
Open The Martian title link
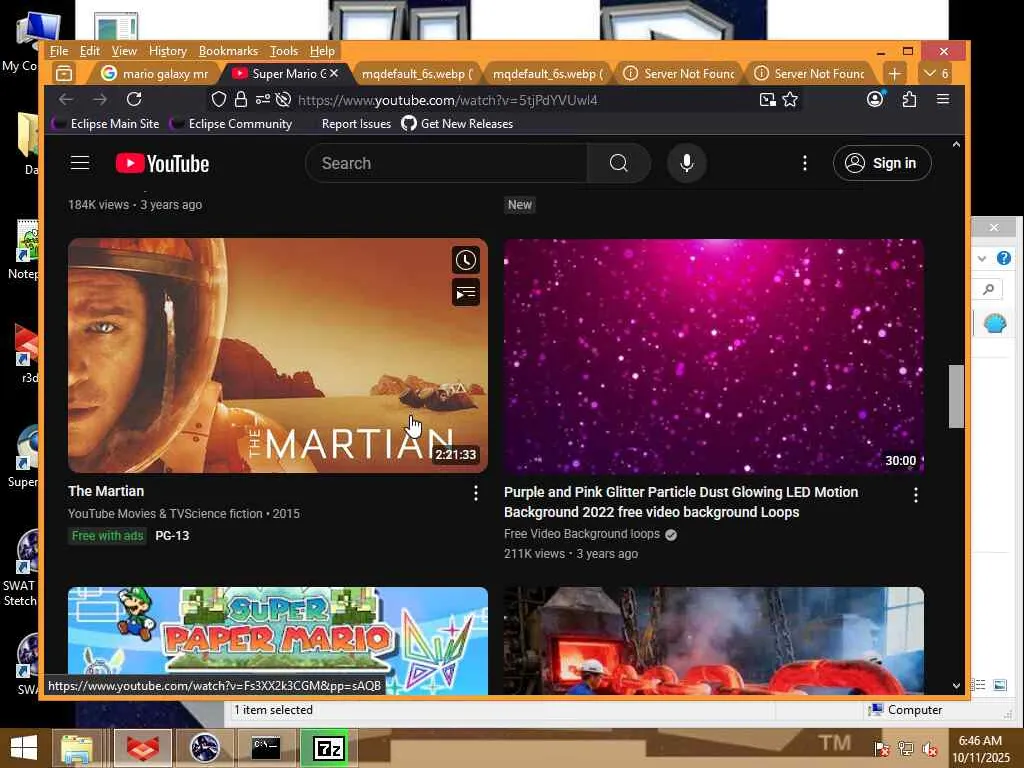[x=106, y=491]
